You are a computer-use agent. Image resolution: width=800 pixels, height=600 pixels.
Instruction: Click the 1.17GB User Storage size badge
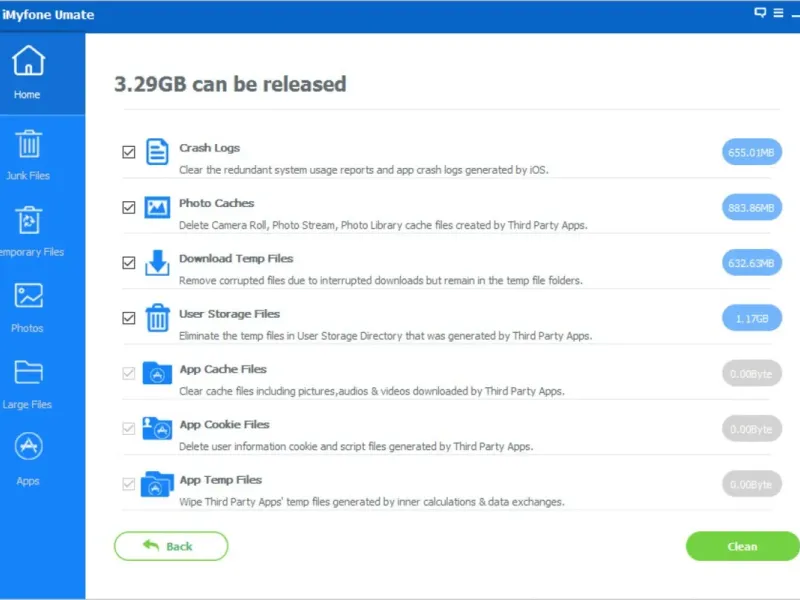point(752,318)
